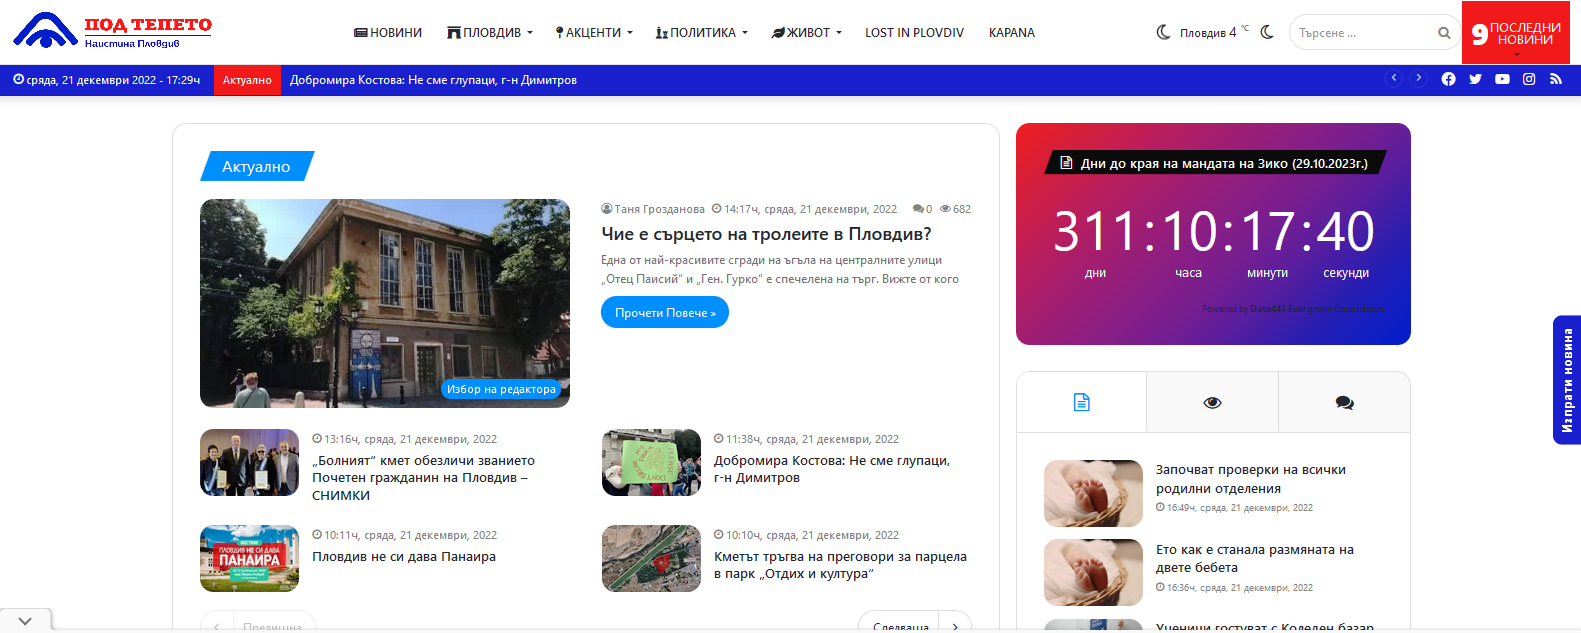Viewport: 1581px width, 633px height.
Task: Click the bottom-left collapse chevron
Action: coord(25,621)
